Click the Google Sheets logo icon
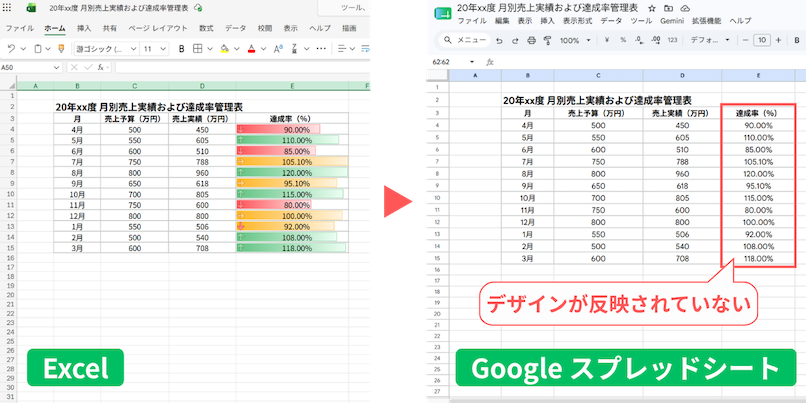This screenshot has height=403, width=806. coord(442,13)
